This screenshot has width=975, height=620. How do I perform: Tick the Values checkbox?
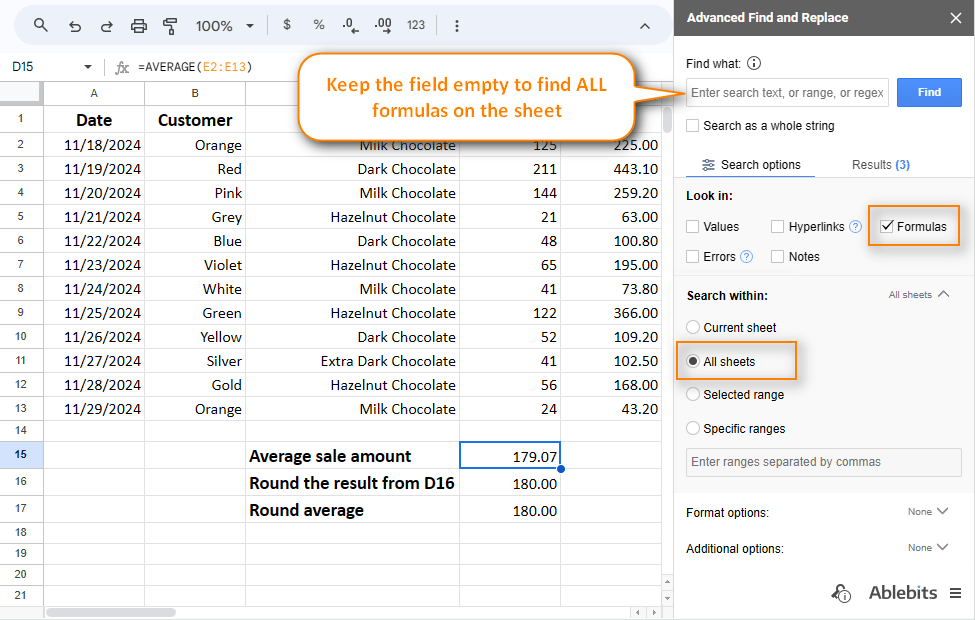[693, 226]
